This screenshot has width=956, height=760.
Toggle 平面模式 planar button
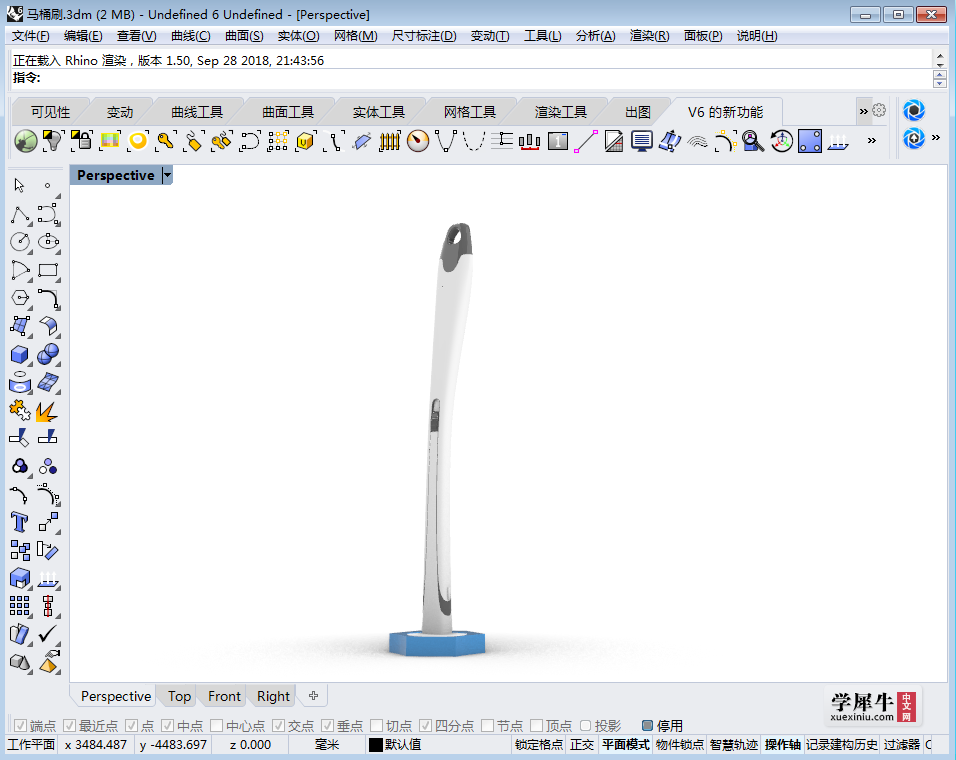626,744
